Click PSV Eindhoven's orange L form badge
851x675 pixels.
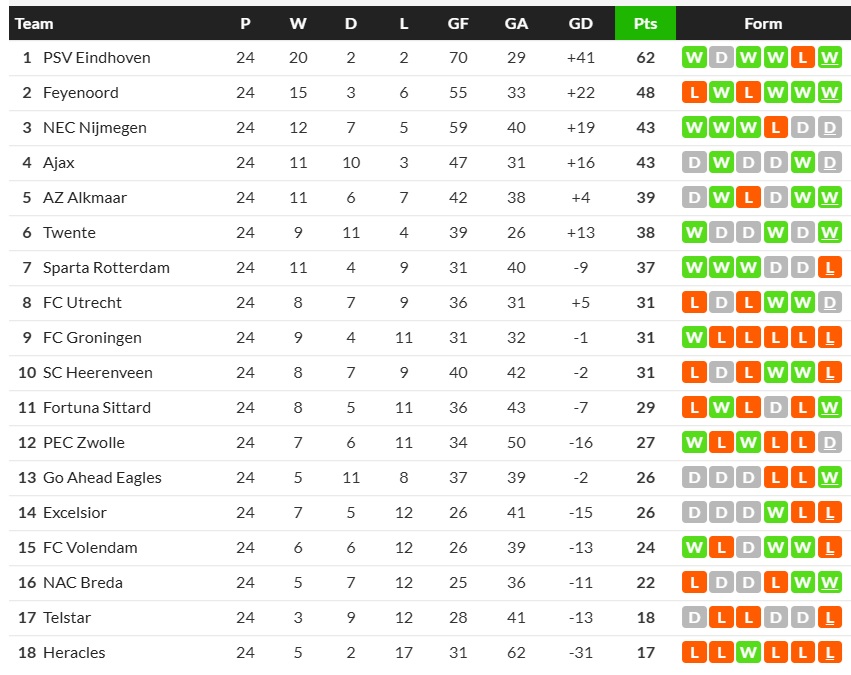[x=802, y=58]
